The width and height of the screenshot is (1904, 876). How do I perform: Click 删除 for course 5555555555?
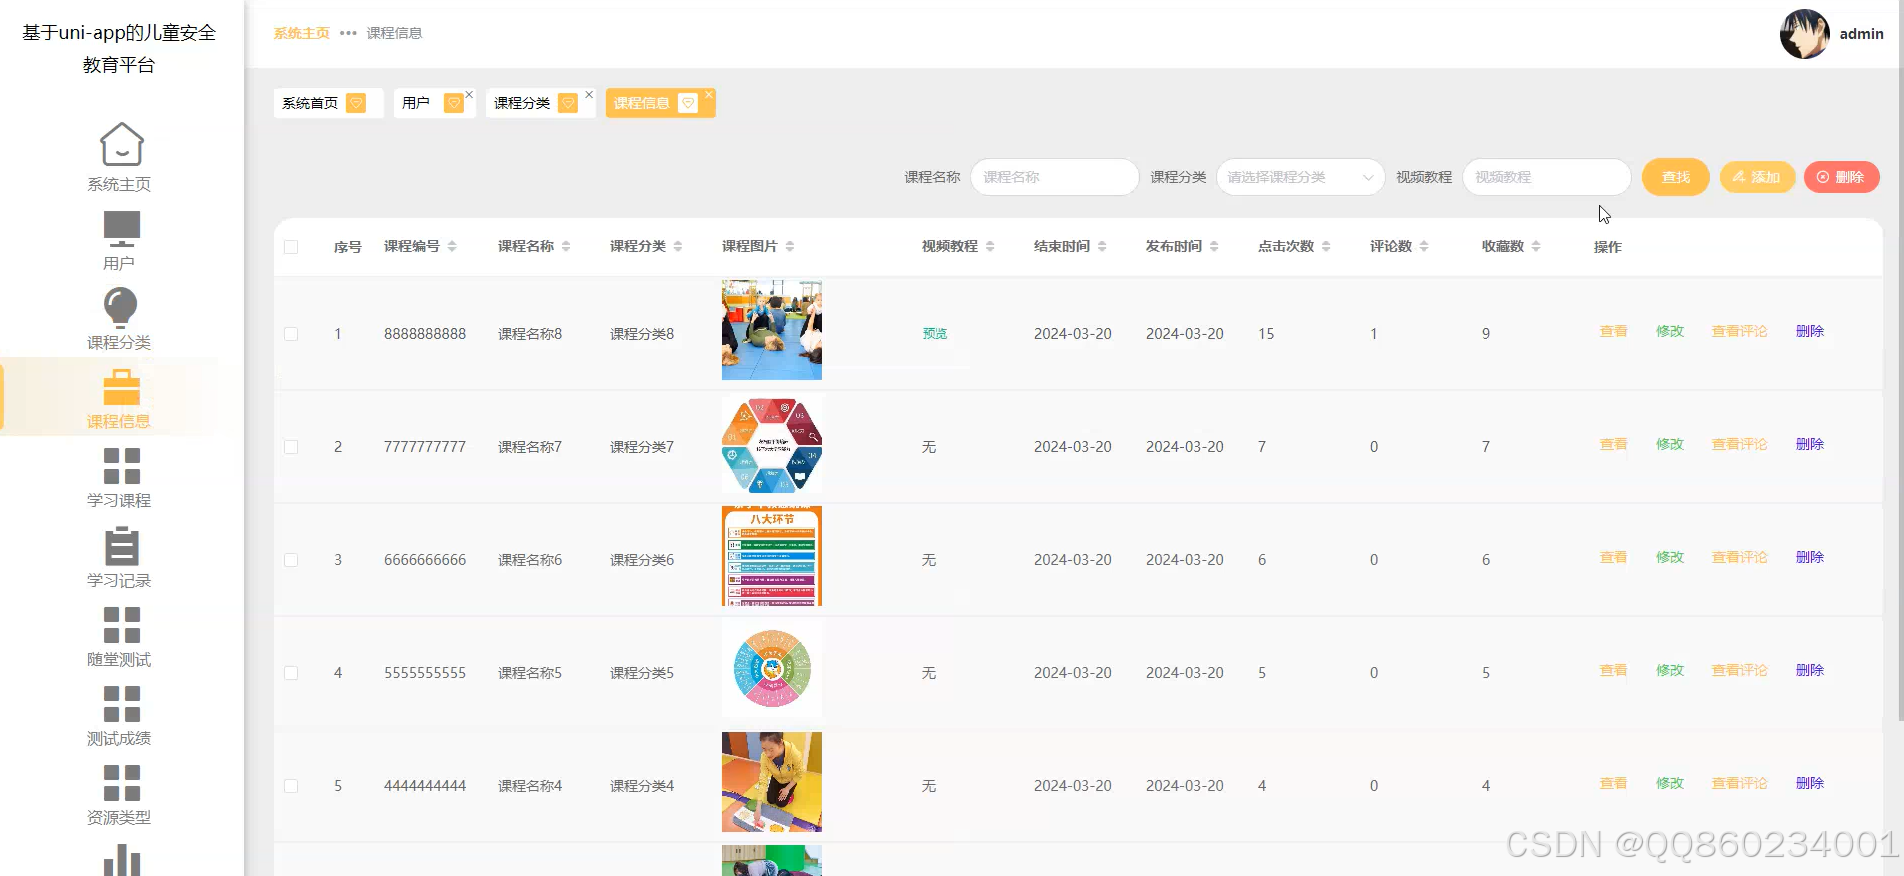(x=1810, y=670)
